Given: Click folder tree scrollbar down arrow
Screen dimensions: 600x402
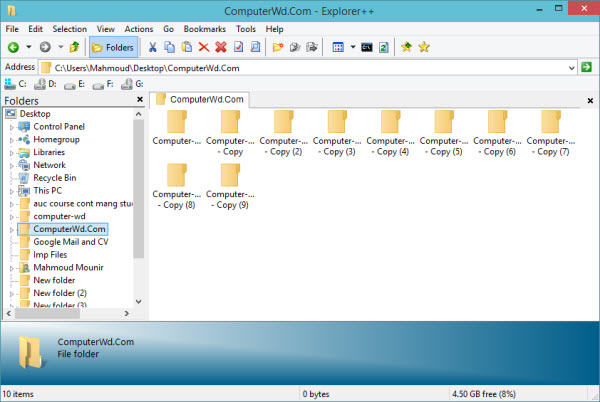Looking at the screenshot, I should pos(139,301).
